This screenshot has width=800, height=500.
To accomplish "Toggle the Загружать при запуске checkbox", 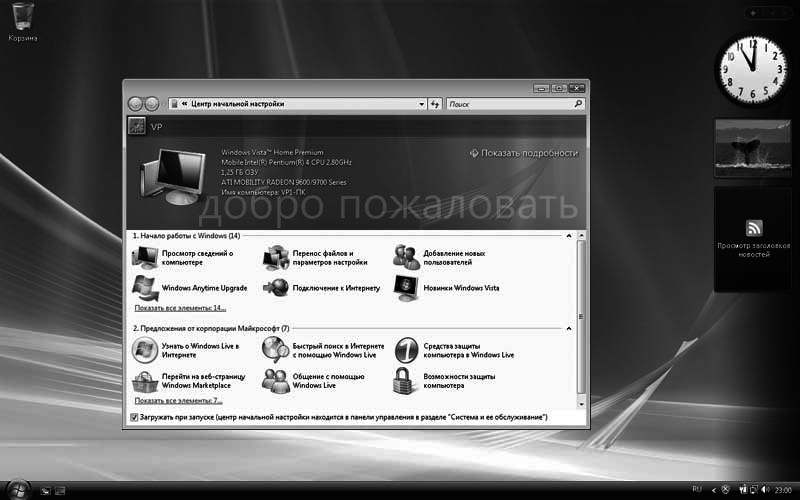I will (134, 417).
